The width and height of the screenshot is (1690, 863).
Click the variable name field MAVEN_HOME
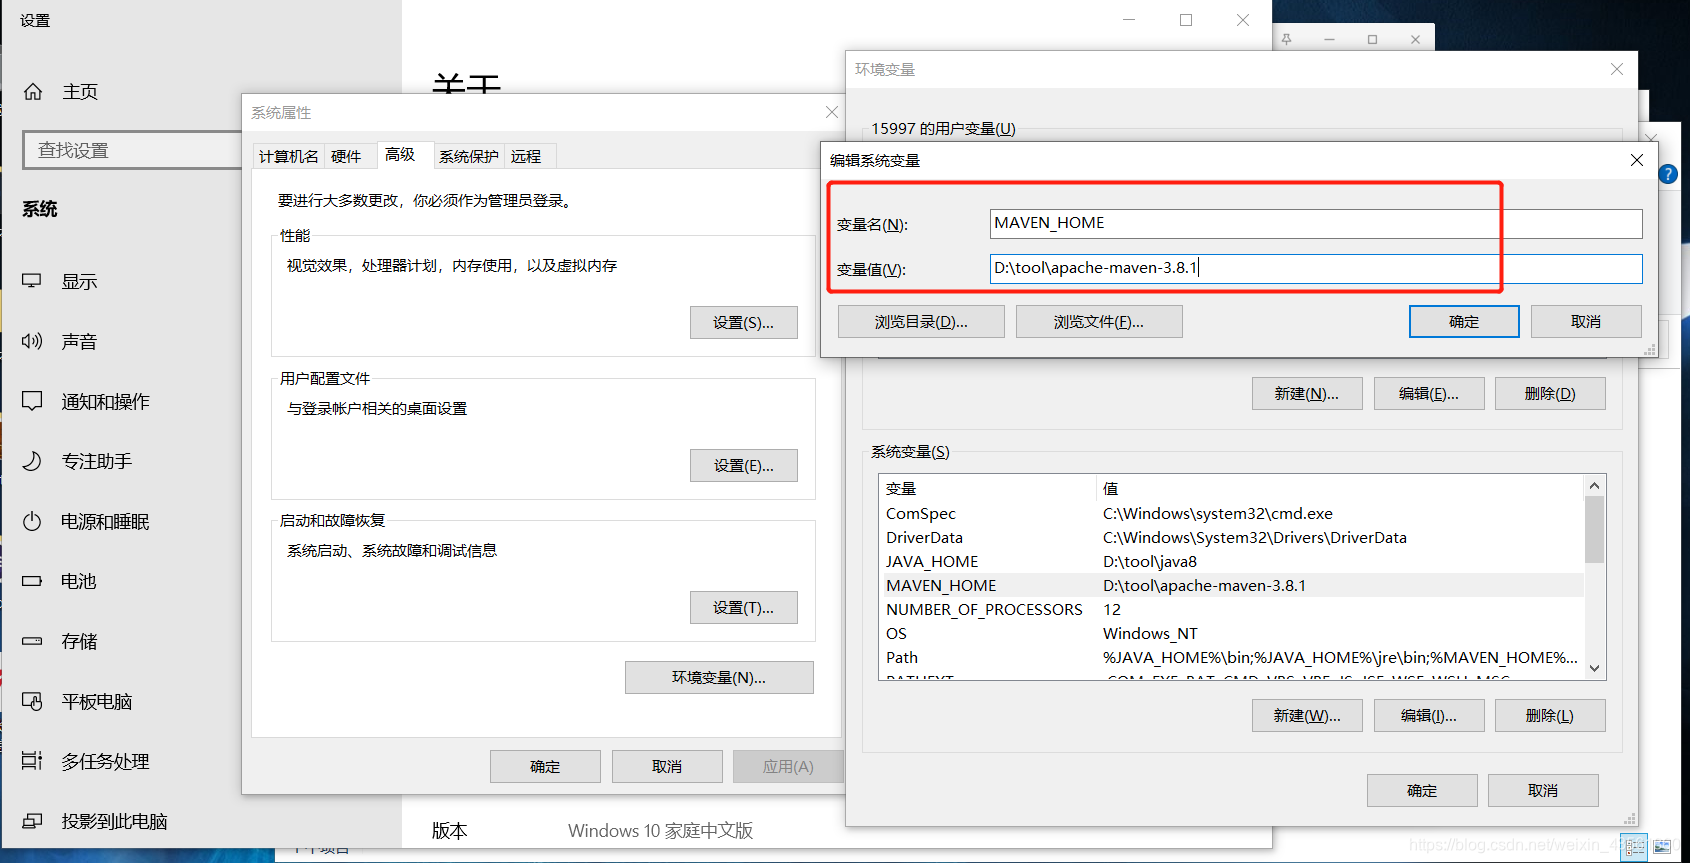(x=1316, y=223)
